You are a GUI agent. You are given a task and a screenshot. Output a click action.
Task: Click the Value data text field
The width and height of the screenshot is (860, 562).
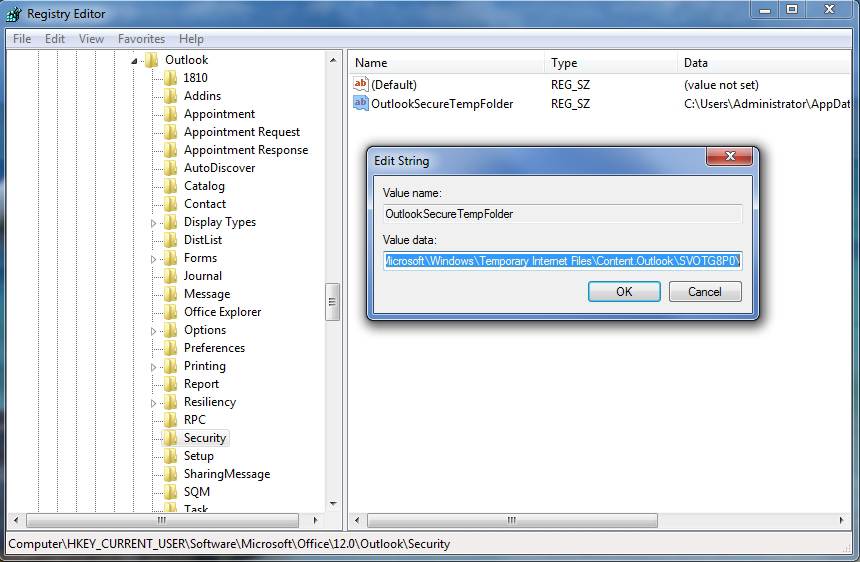click(x=562, y=261)
